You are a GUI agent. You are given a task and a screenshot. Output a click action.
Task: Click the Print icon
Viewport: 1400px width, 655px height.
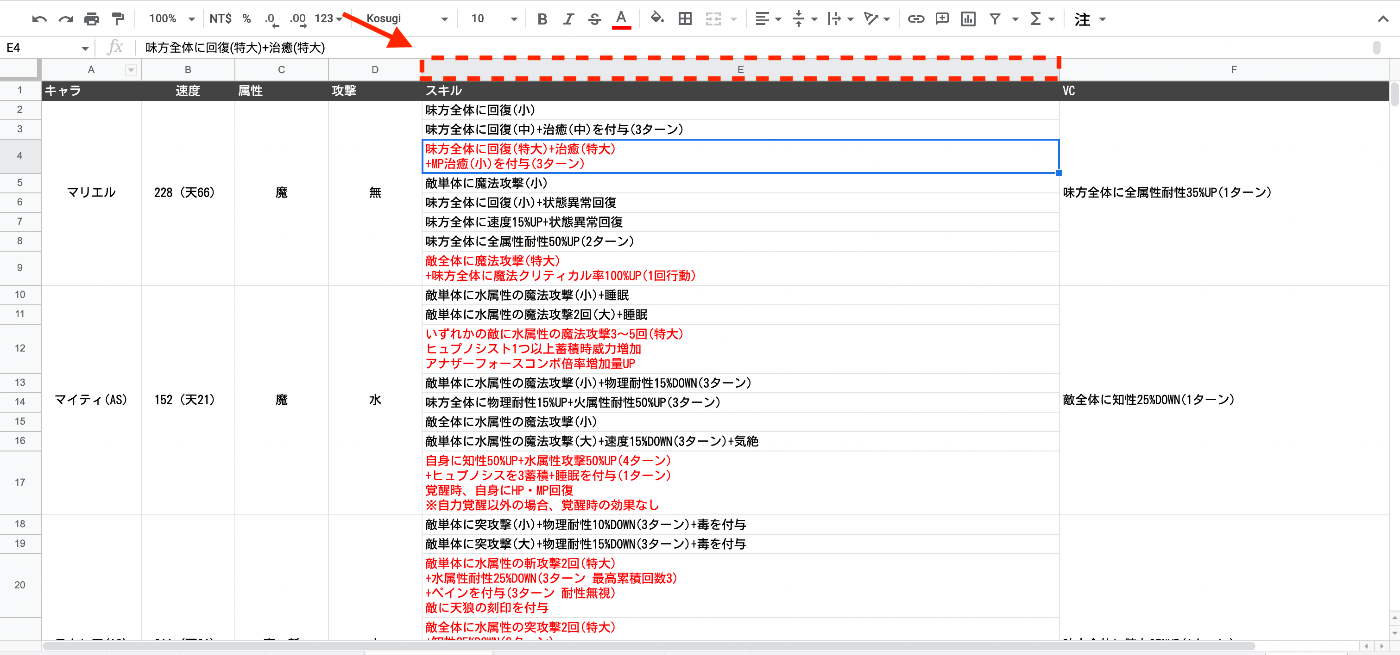(92, 19)
